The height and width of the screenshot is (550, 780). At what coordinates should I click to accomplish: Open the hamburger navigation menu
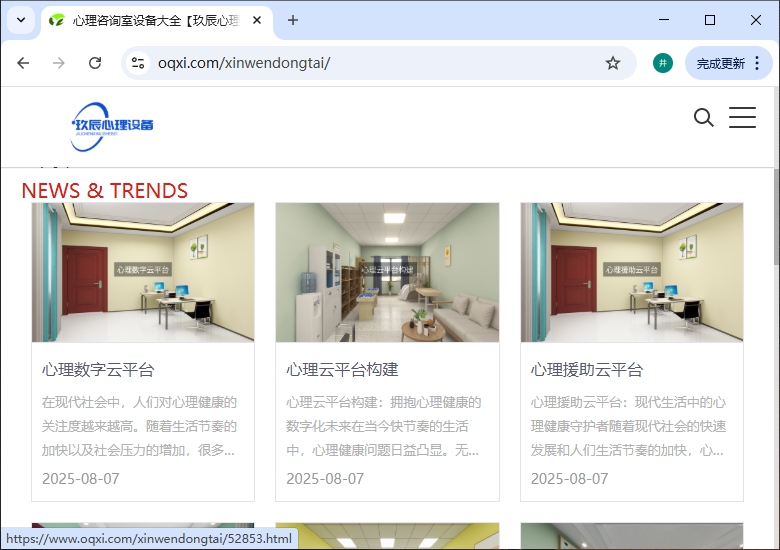point(742,117)
